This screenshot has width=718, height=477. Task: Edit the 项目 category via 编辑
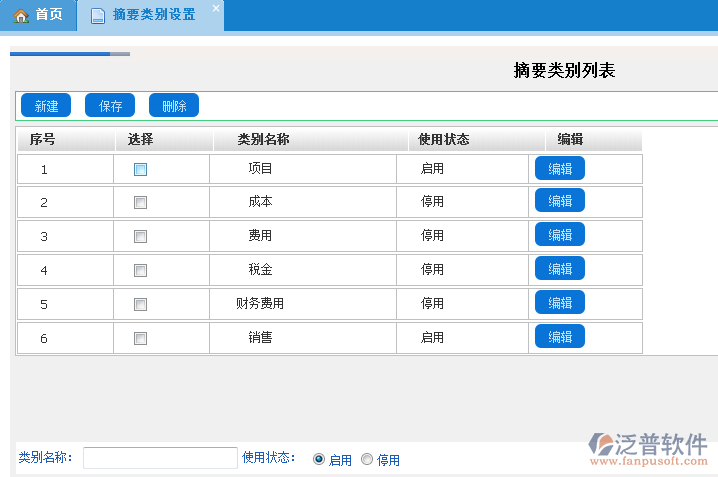pos(560,168)
